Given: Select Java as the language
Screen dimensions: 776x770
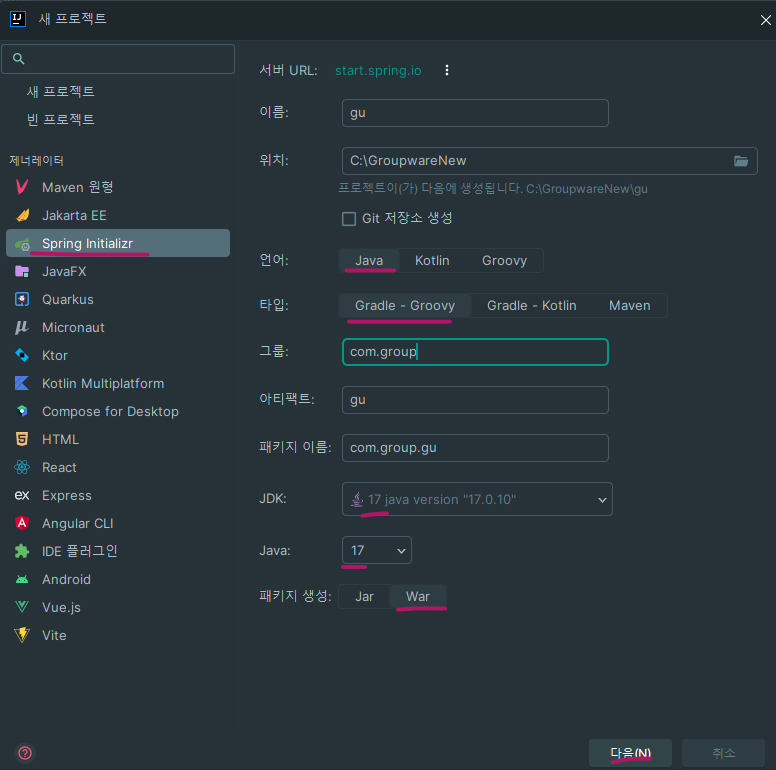Looking at the screenshot, I should pos(369,260).
